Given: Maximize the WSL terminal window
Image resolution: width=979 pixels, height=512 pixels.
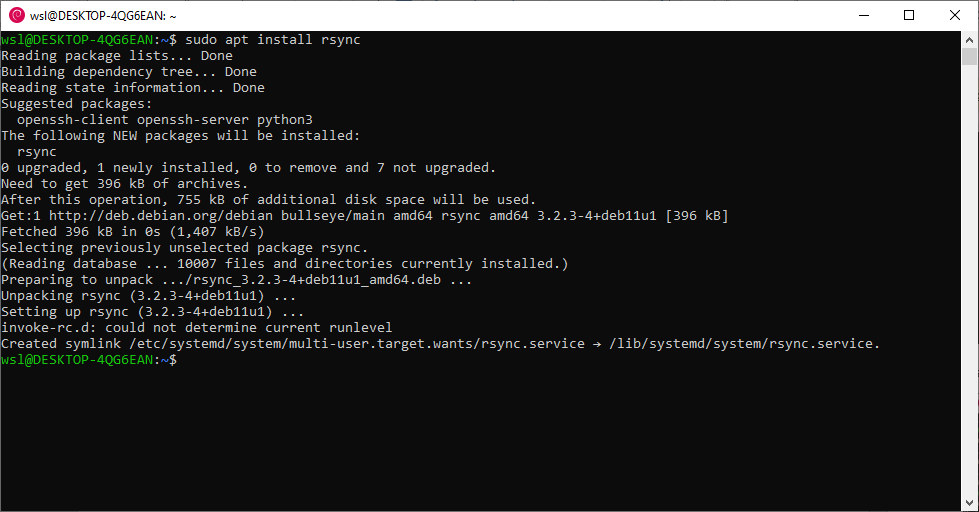Looking at the screenshot, I should click(909, 15).
